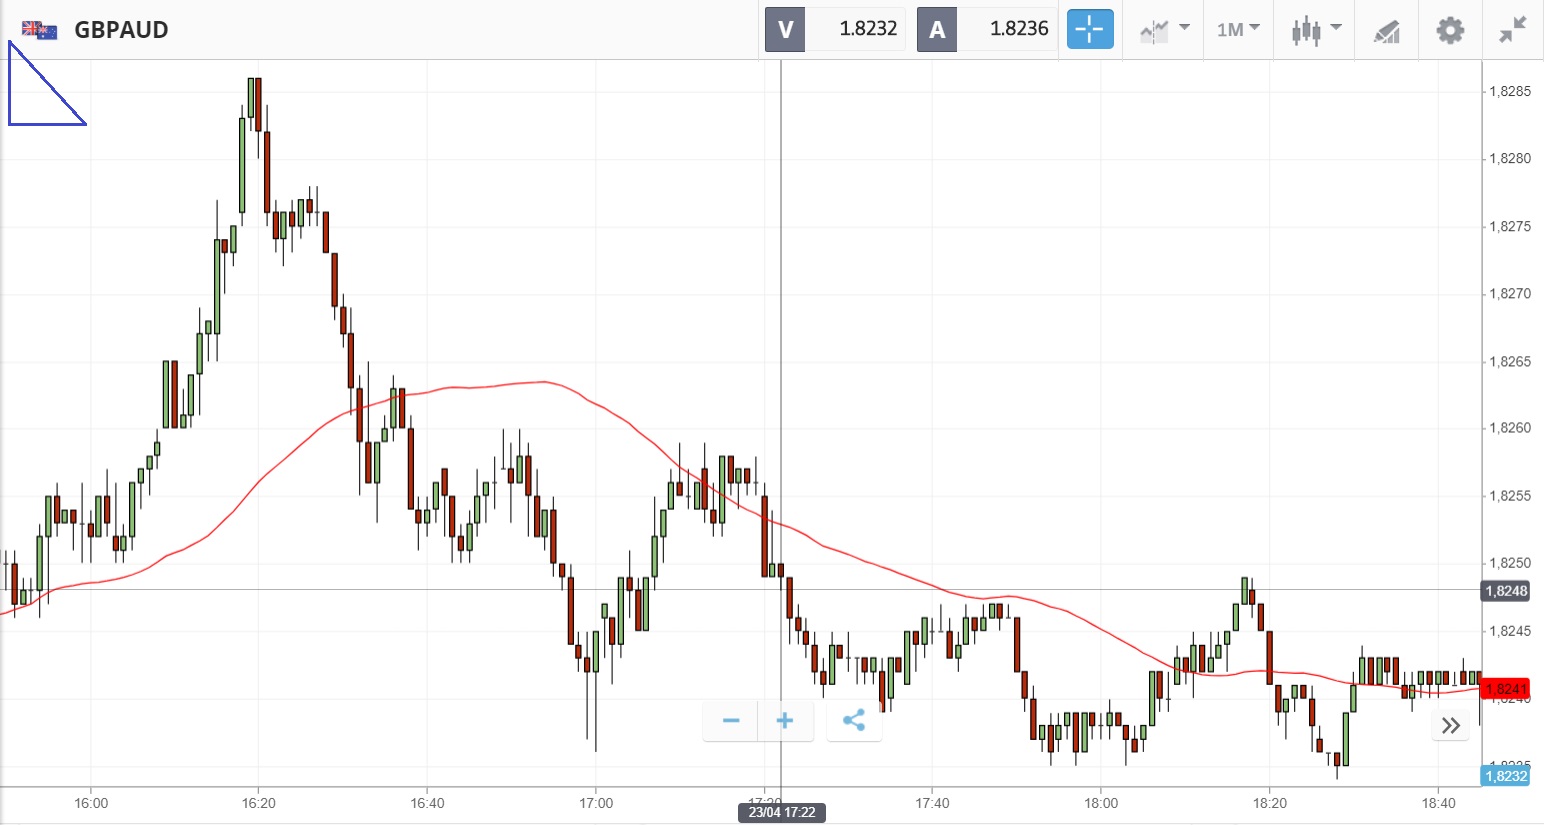Open chart settings gear icon
Image resolution: width=1544 pixels, height=825 pixels.
click(x=1450, y=30)
